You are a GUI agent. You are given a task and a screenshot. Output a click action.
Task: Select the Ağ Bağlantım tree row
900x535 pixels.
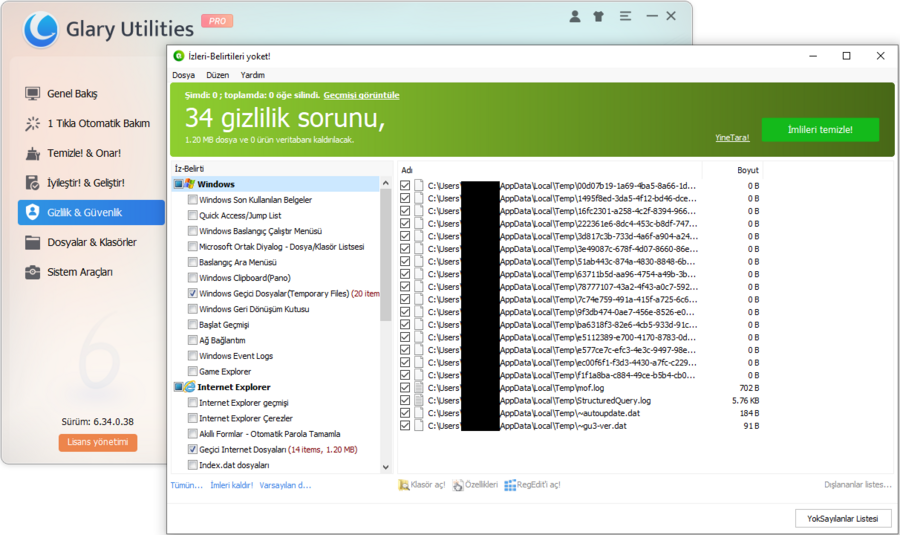tap(222, 340)
